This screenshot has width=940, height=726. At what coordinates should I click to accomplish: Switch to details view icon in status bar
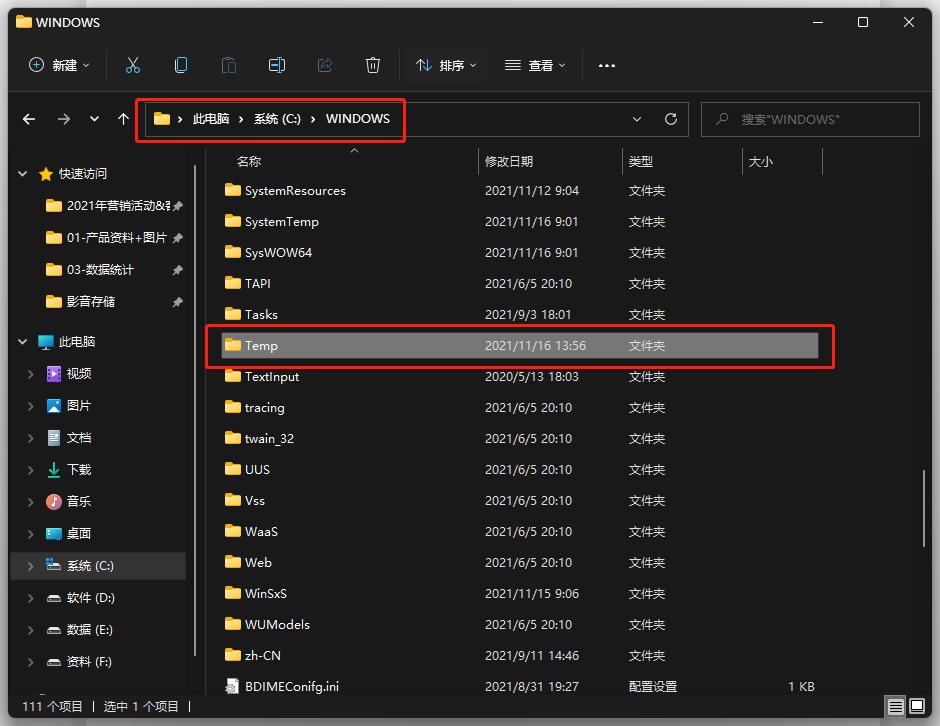(893, 707)
